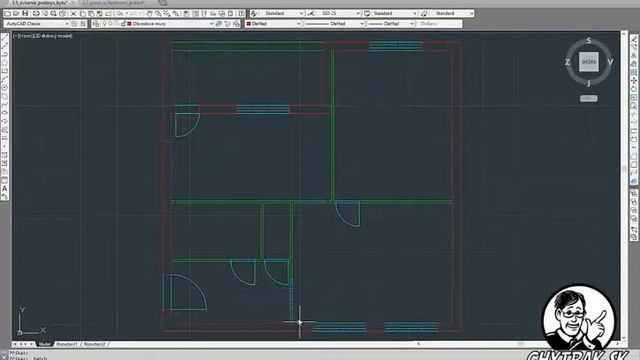Viewport: 640px width, 360px height.
Task: Click the Zoom realtime magnifier icon
Action: pos(158,13)
